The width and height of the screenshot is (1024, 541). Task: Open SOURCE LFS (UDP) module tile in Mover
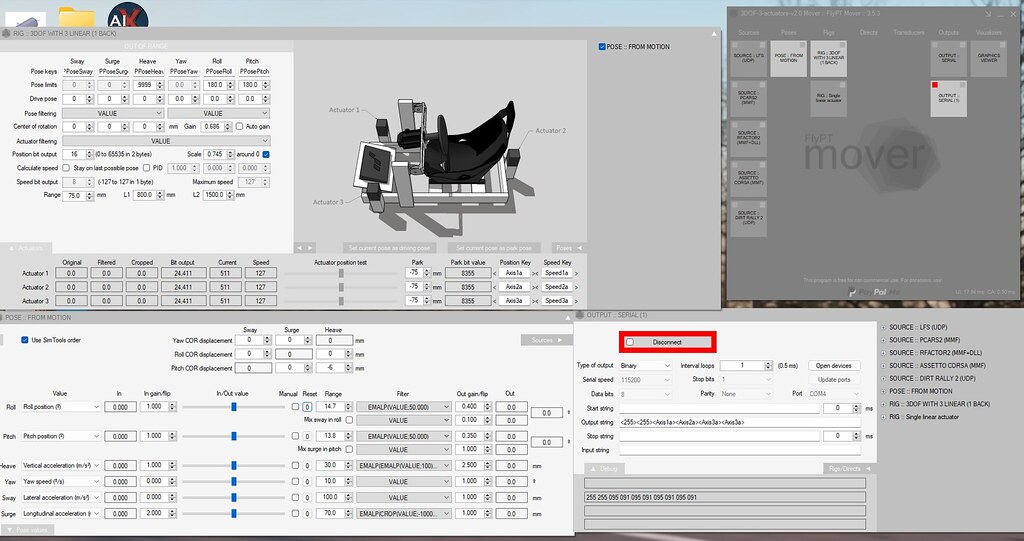748,59
